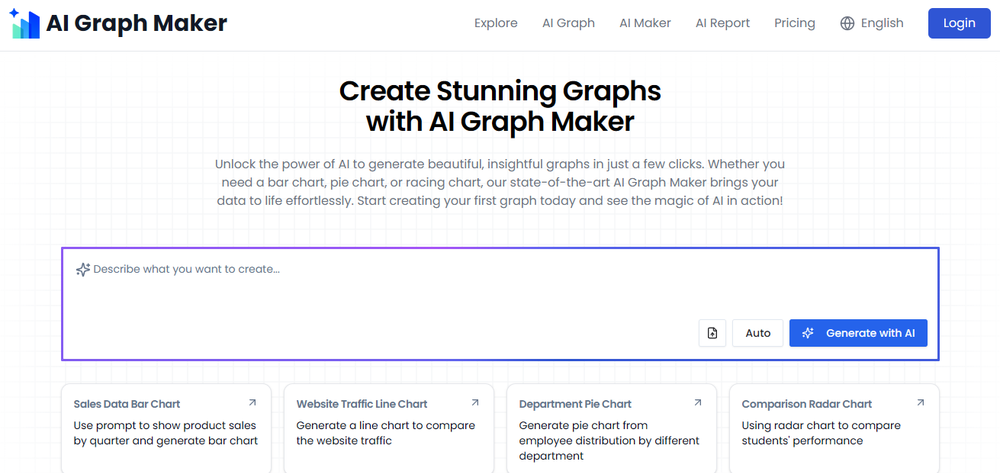Expand the English language selector
The image size is (1000, 473).
[881, 23]
